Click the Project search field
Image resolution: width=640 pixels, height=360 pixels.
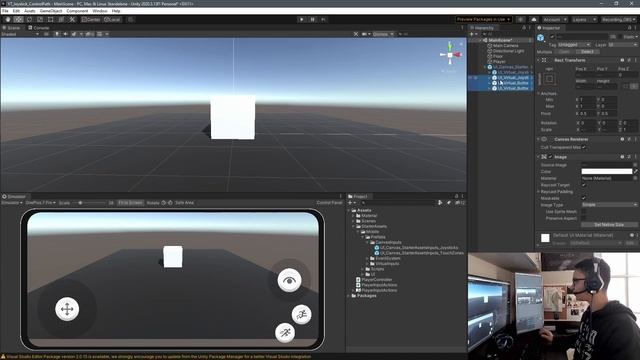(398, 203)
